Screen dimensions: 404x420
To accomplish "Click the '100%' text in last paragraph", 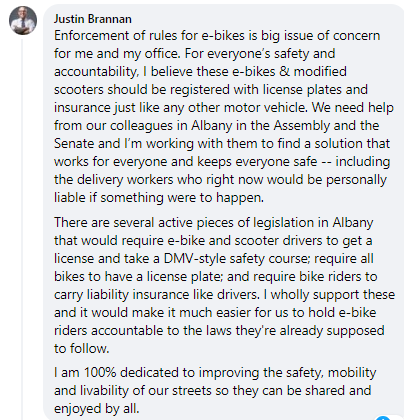I will point(100,372).
